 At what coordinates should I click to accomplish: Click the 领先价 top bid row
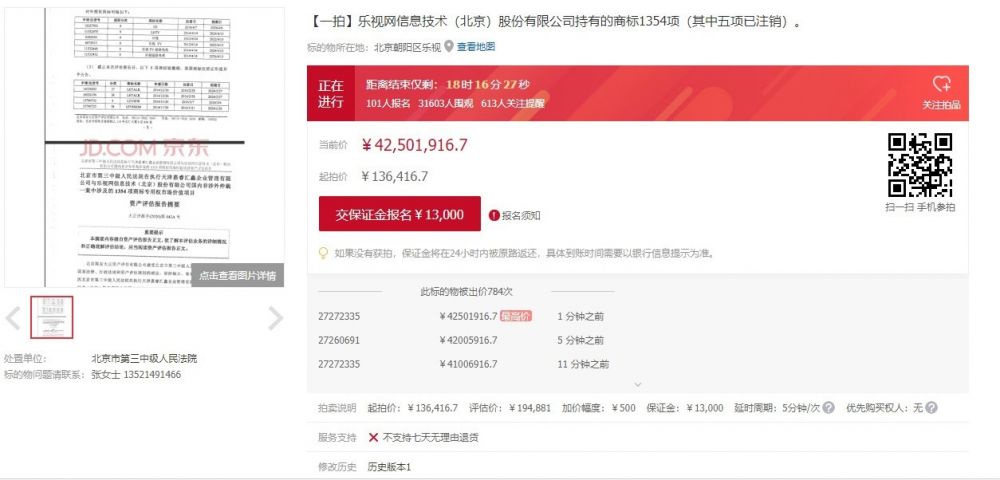coord(500,316)
